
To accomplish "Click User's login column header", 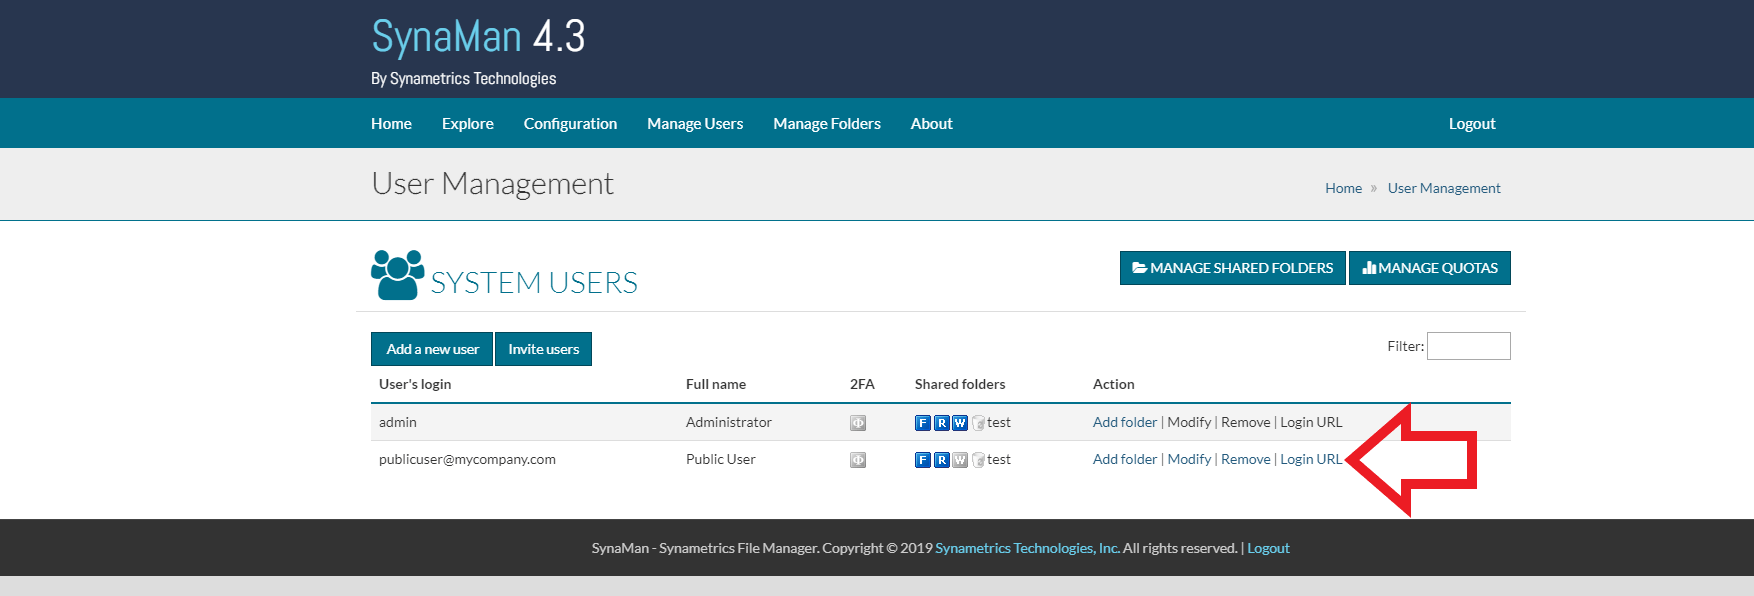I will click(x=415, y=384).
